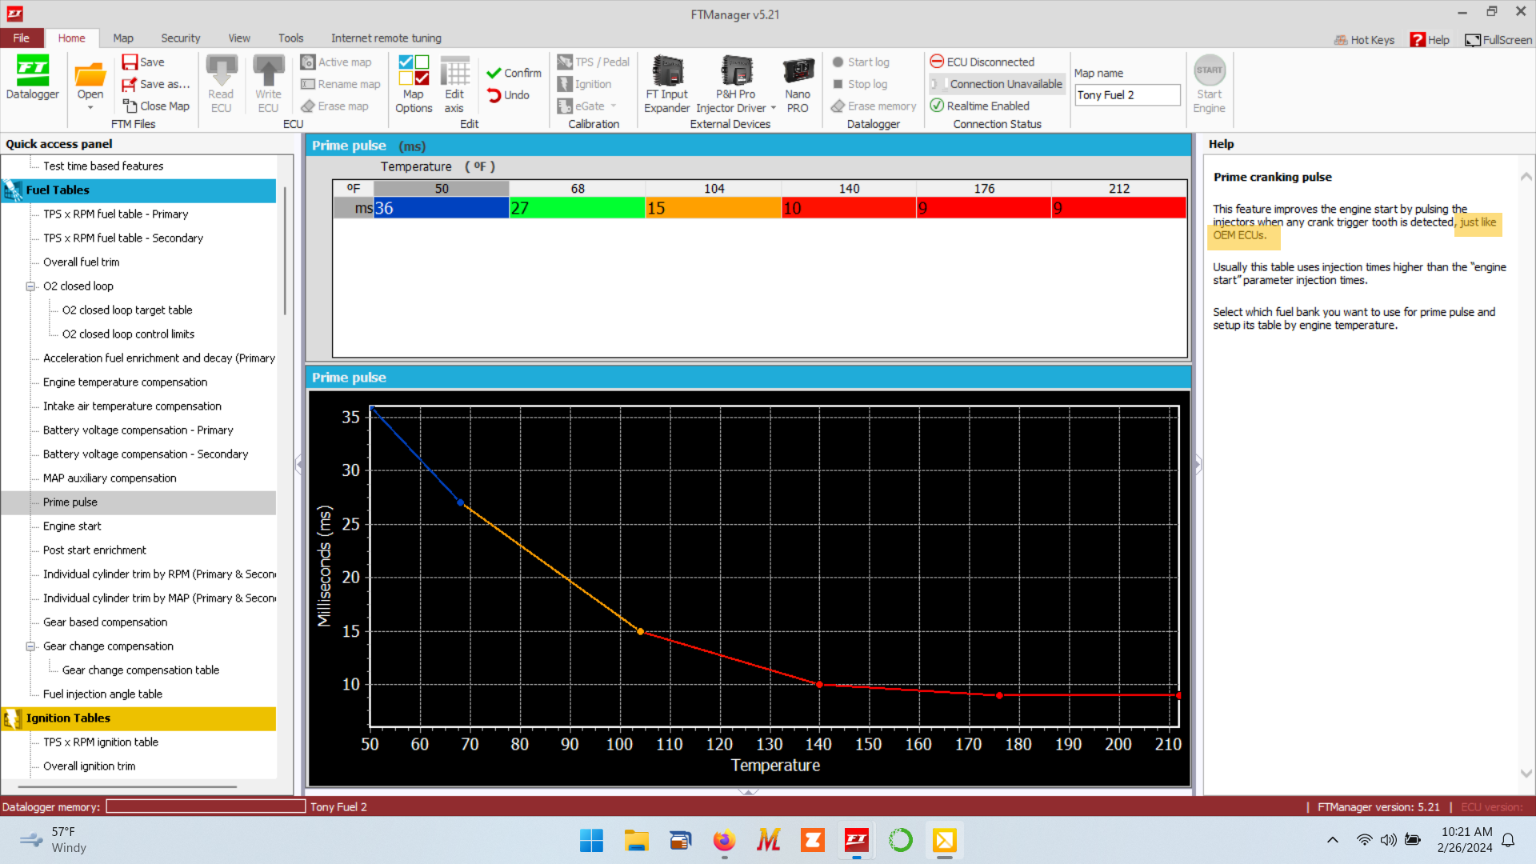Select Engine temperature compensation
Image resolution: width=1536 pixels, height=864 pixels.
click(x=125, y=382)
